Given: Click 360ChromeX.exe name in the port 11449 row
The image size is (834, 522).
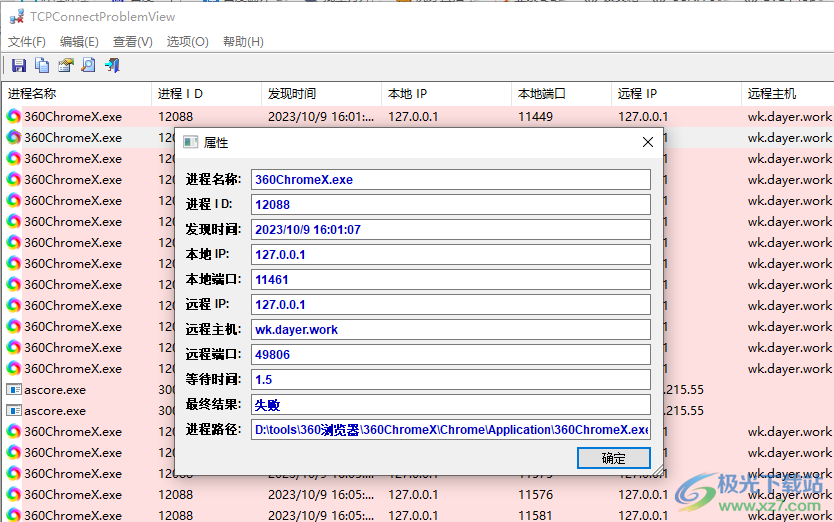Looking at the screenshot, I should click(73, 117).
